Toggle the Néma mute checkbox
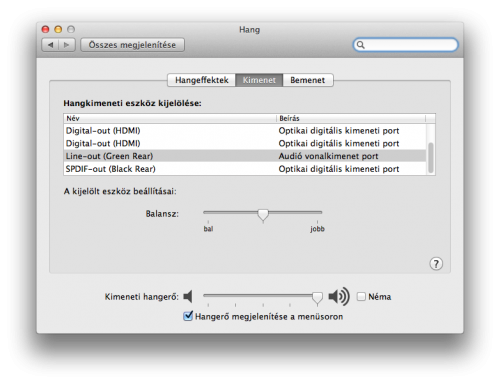Image resolution: width=500 pixels, height=384 pixels. point(361,296)
